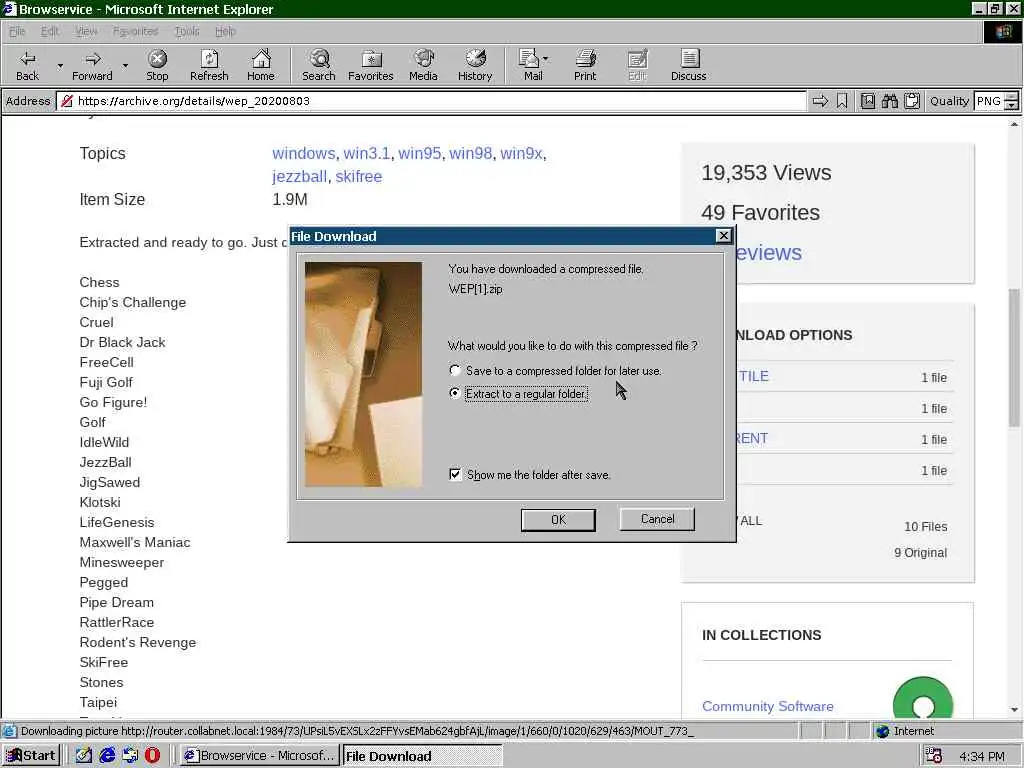Stop page loading with the Stop button

(x=157, y=65)
